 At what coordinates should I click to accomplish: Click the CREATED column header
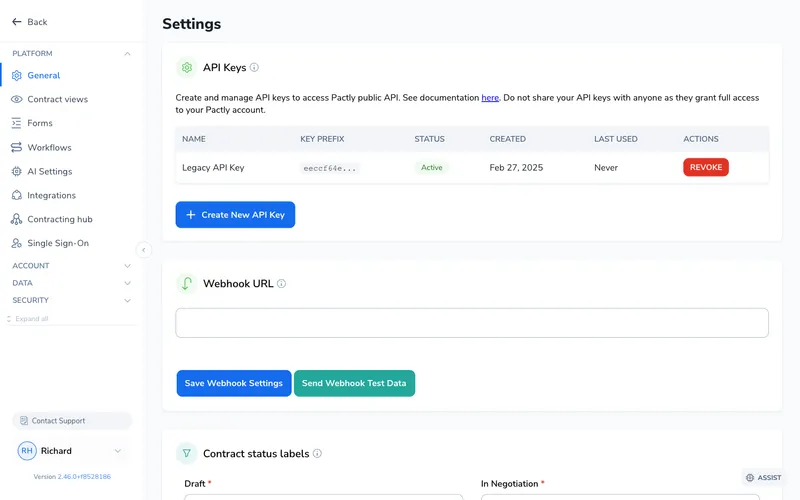coord(508,139)
